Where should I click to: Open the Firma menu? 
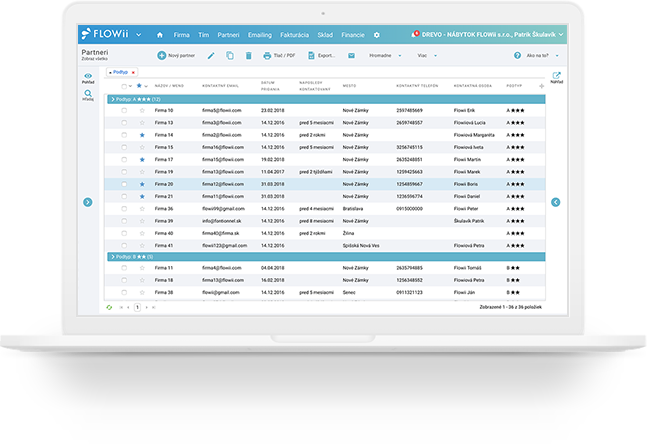[x=181, y=35]
